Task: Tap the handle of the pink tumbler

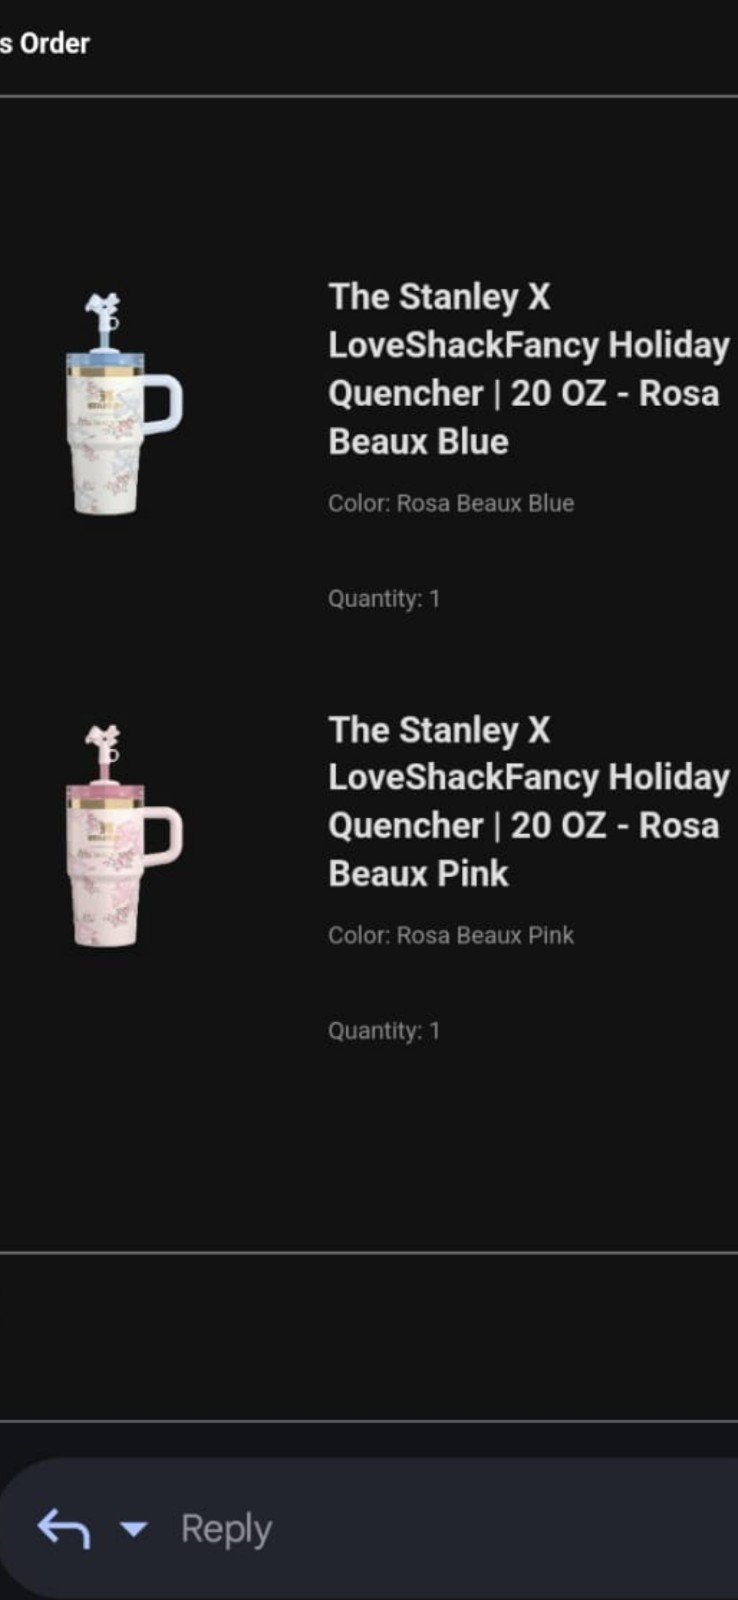Action: (164, 837)
